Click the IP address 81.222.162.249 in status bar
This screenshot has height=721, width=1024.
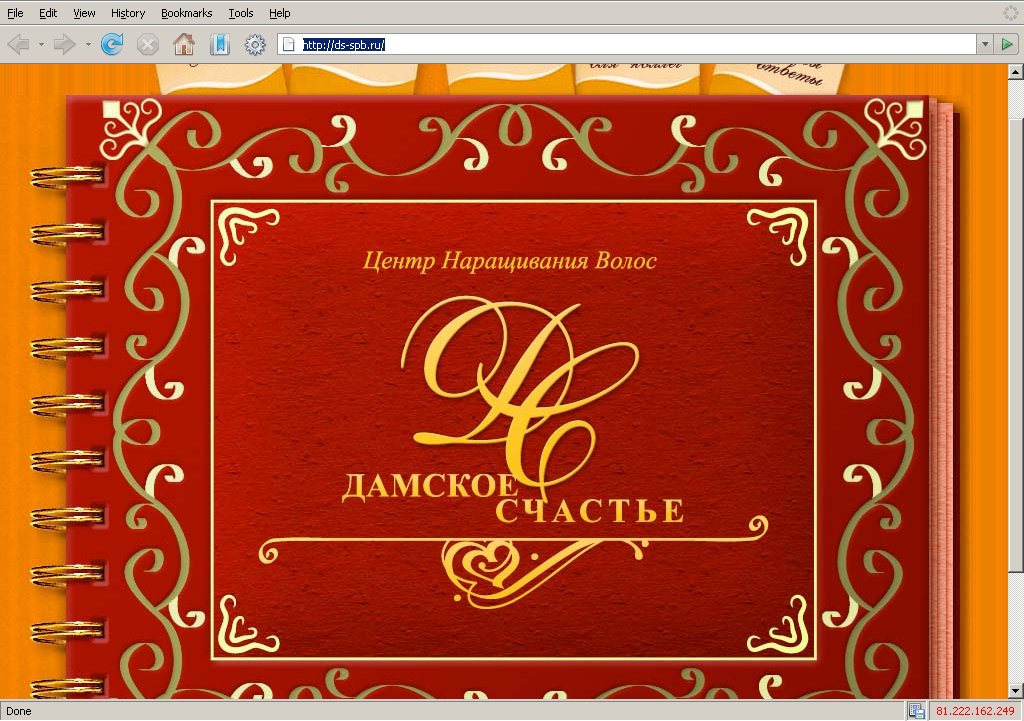pos(975,711)
